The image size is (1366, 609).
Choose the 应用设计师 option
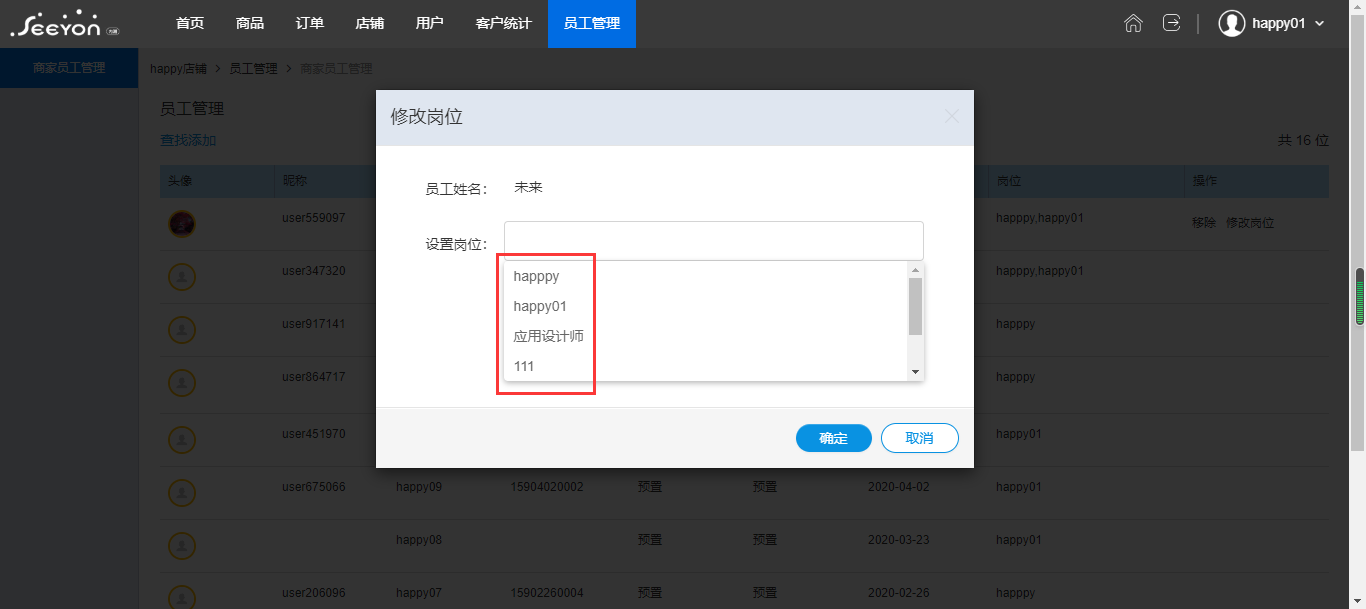pos(705,336)
